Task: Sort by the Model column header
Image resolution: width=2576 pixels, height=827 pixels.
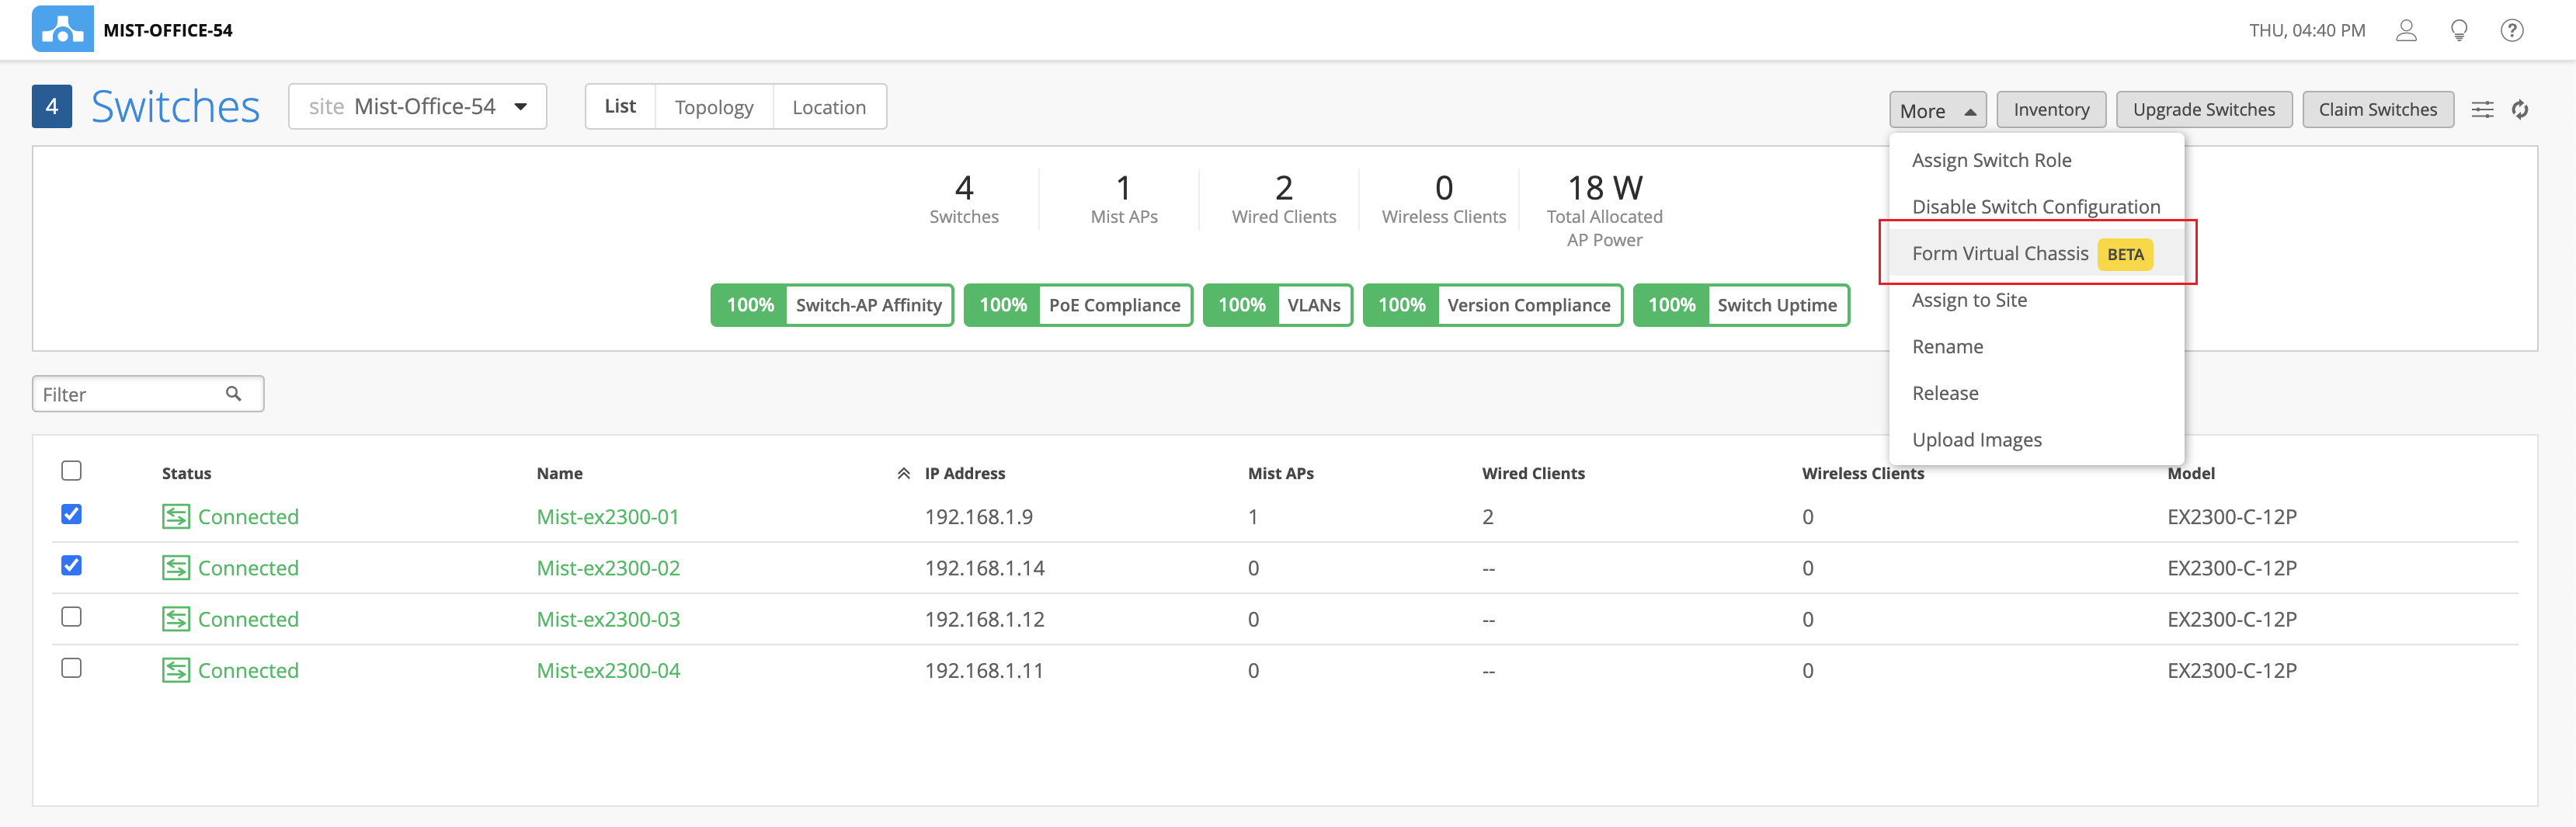Action: point(2191,473)
